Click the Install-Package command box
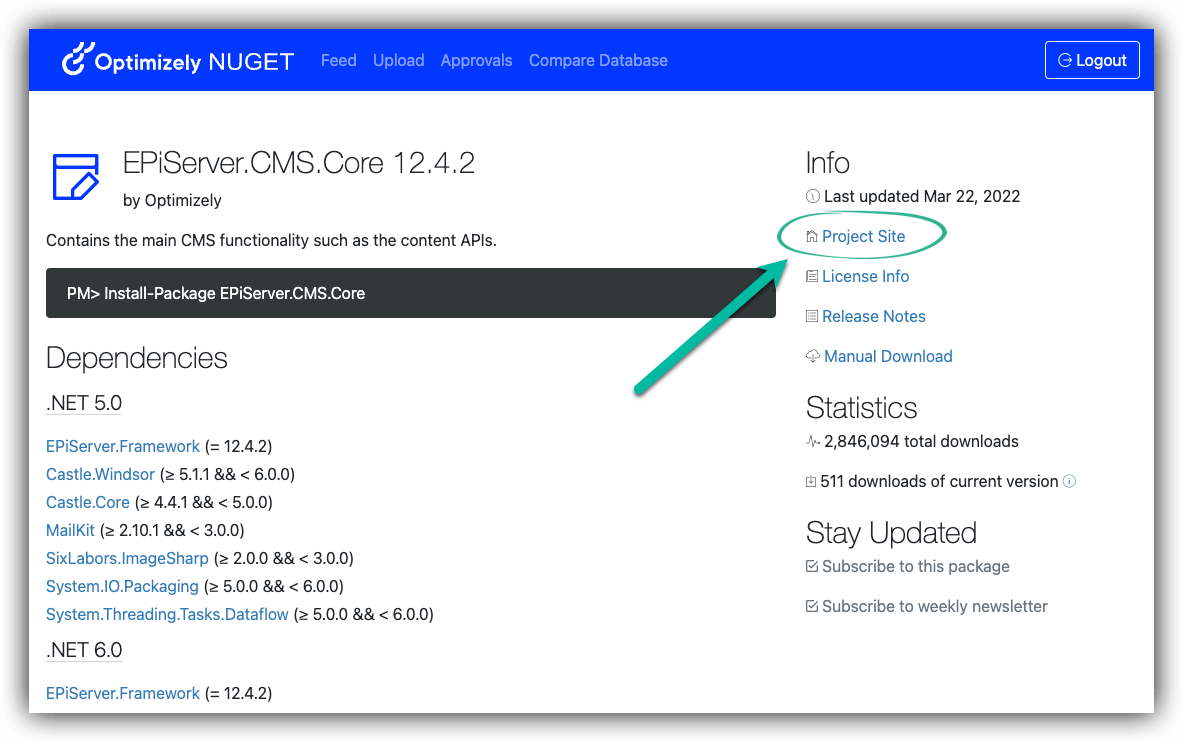This screenshot has width=1183, height=742. tap(410, 293)
